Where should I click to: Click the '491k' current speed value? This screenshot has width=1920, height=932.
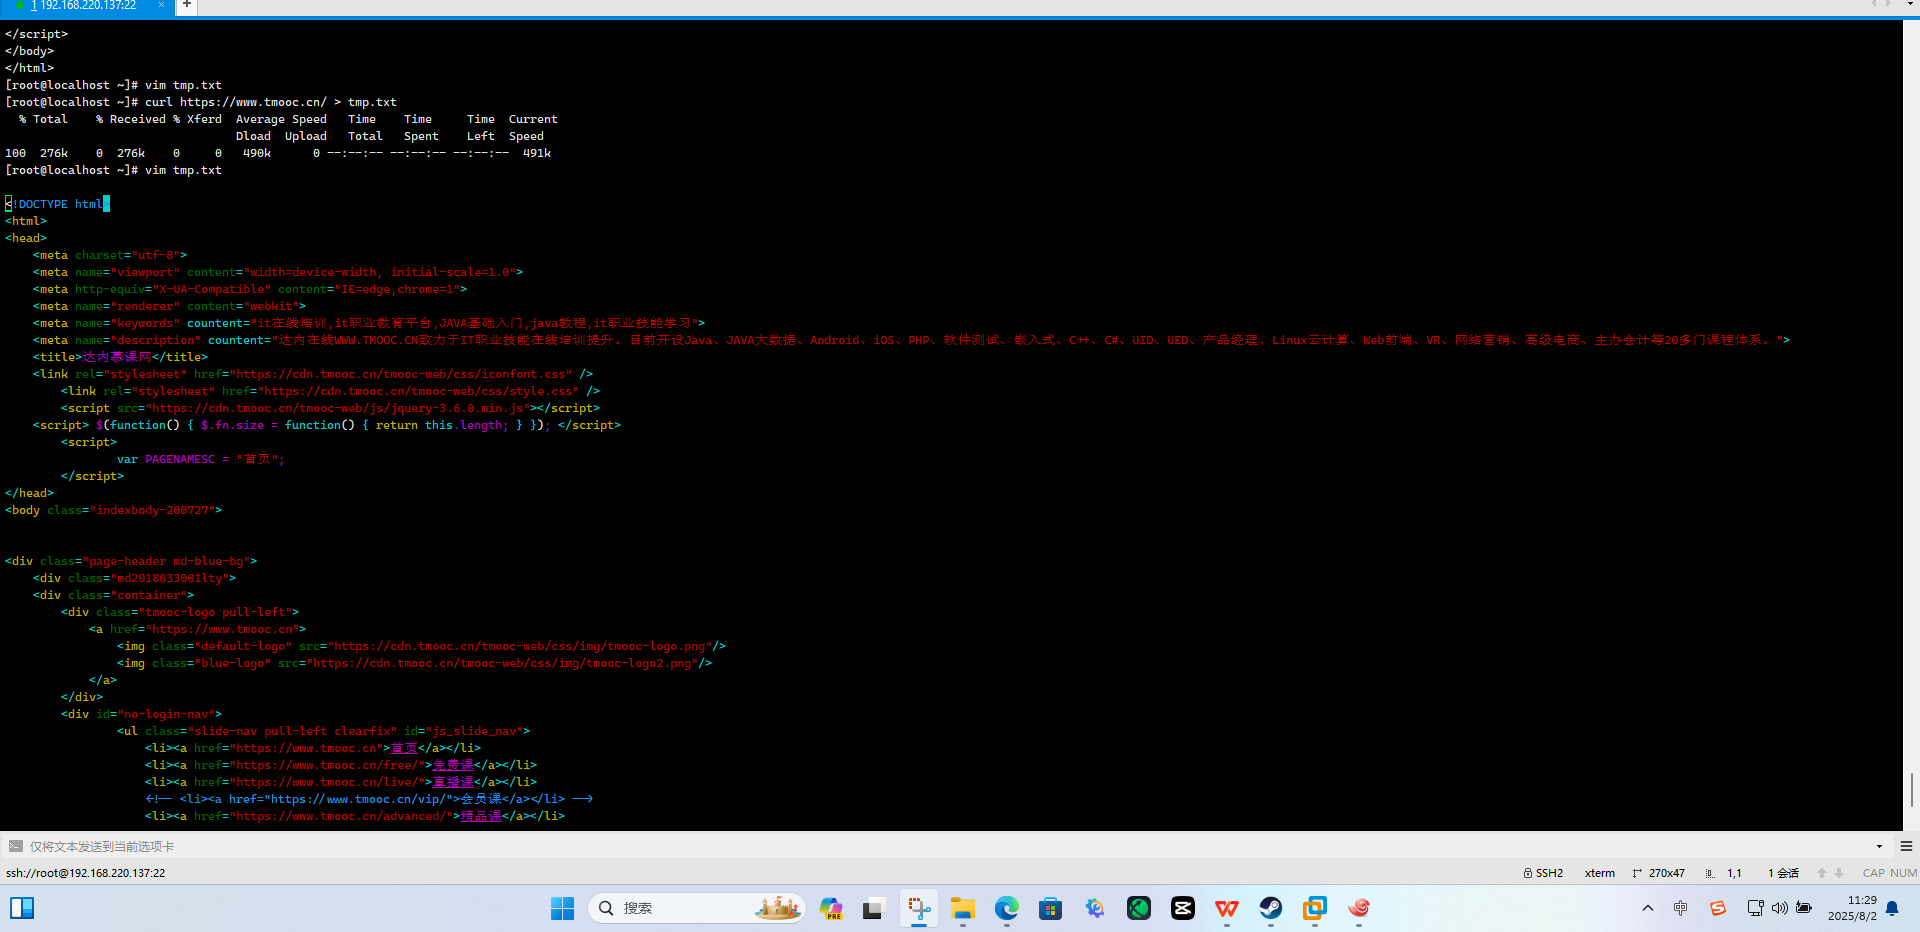pos(537,153)
